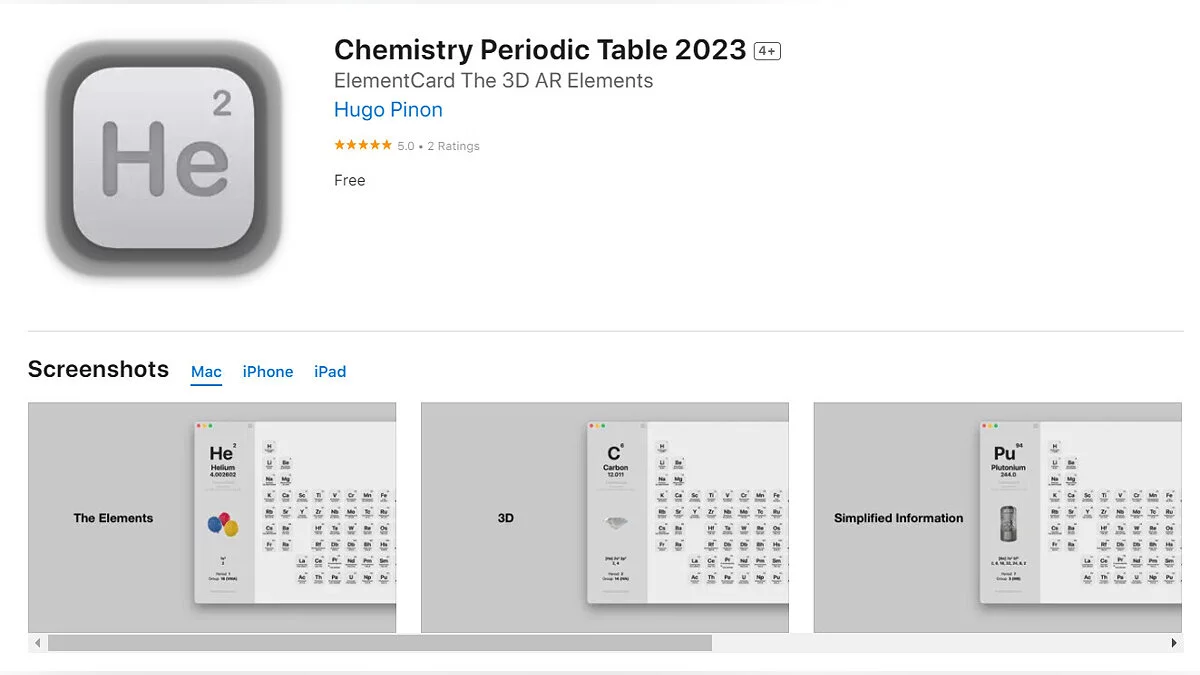The image size is (1200, 675).
Task: Open "Simplified Information" screenshot thumbnail
Action: click(997, 517)
